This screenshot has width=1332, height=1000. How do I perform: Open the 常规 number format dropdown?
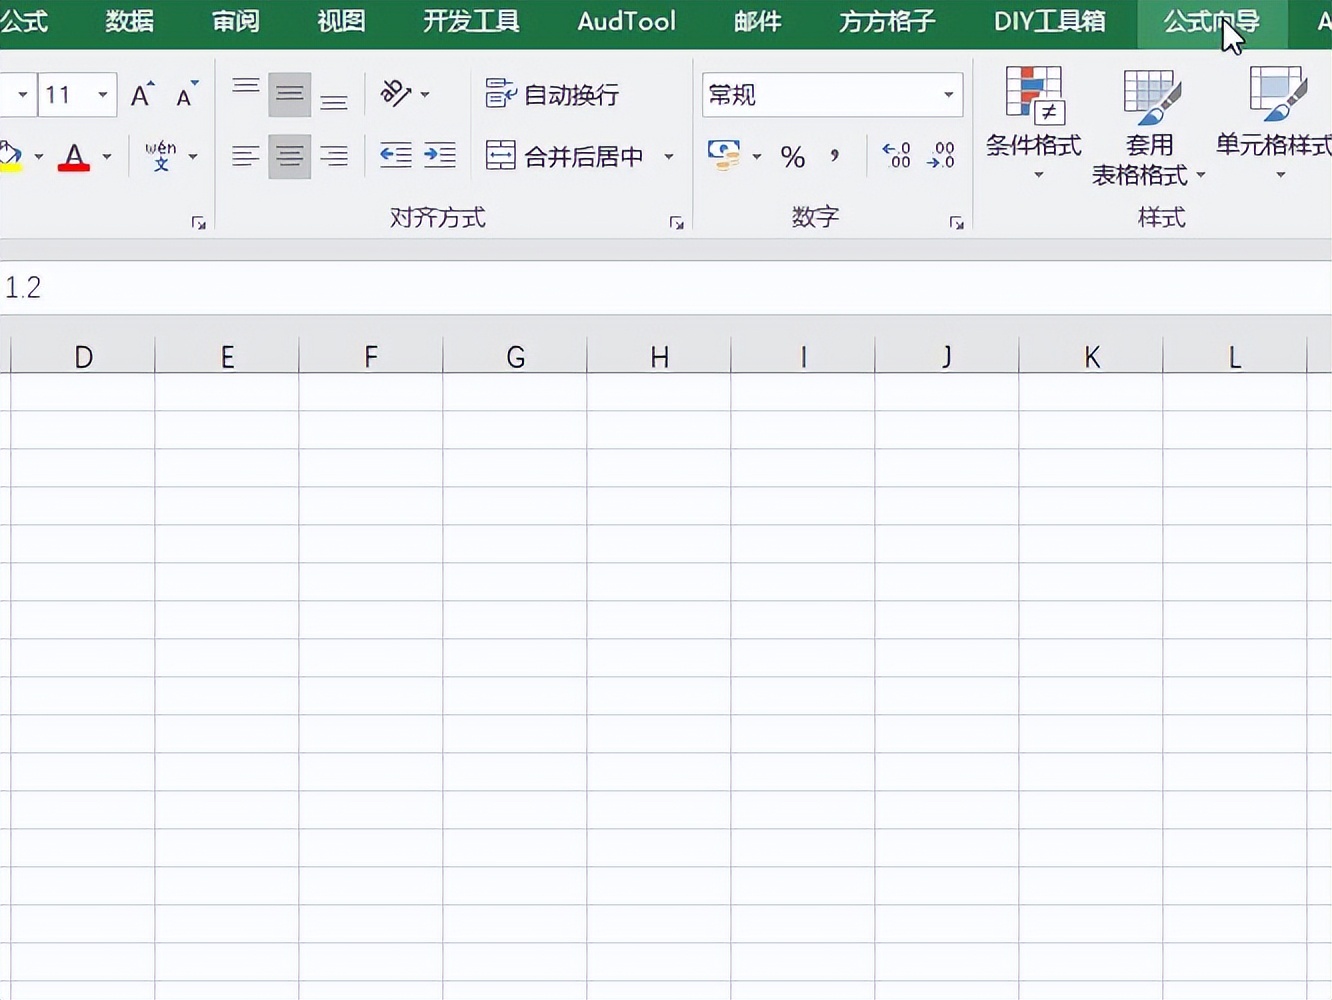[948, 94]
